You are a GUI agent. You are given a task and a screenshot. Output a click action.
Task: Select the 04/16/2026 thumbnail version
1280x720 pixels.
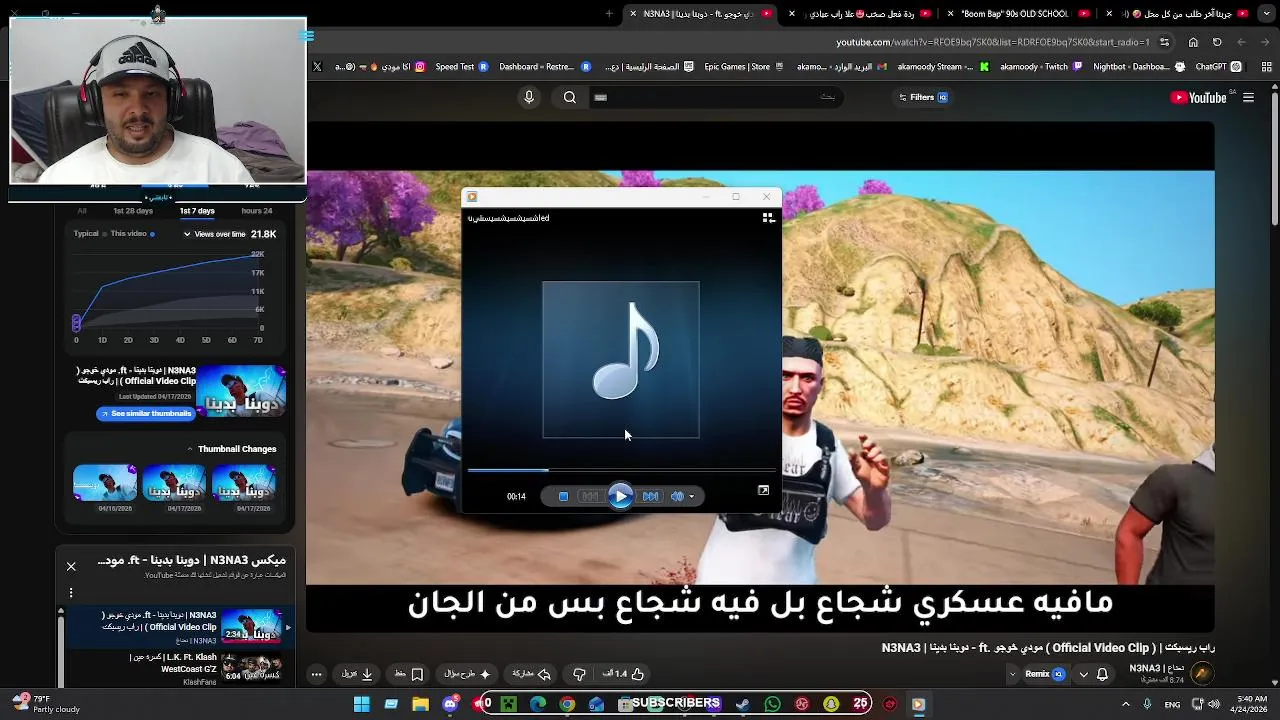(105, 483)
